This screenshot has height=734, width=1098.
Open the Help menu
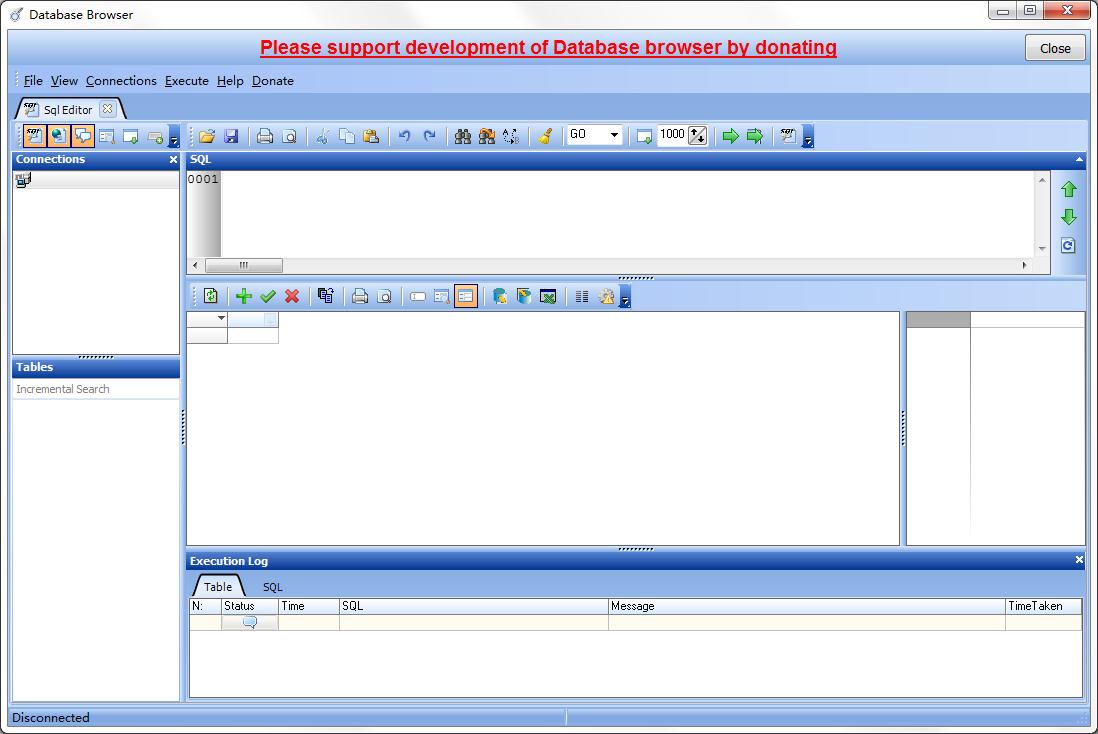click(x=230, y=81)
